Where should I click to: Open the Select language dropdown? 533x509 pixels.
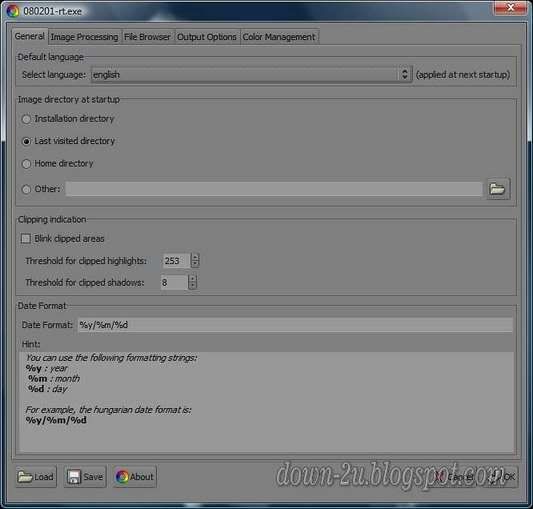251,74
